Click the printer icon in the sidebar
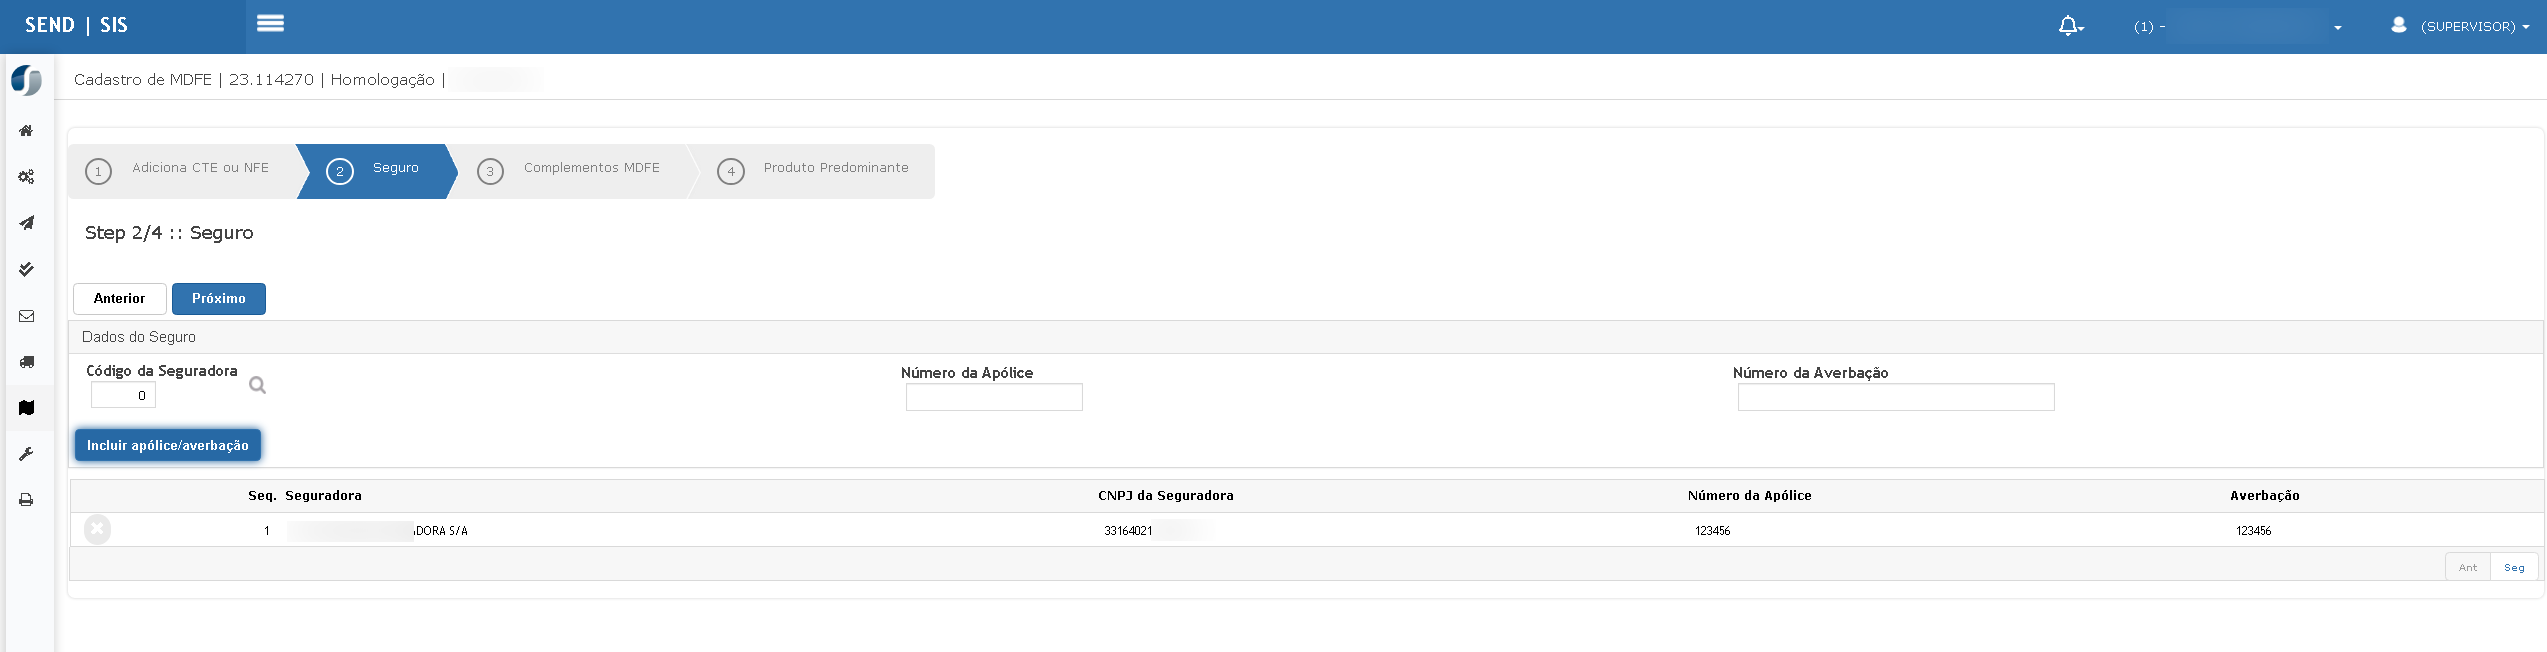The height and width of the screenshot is (652, 2547). (27, 500)
